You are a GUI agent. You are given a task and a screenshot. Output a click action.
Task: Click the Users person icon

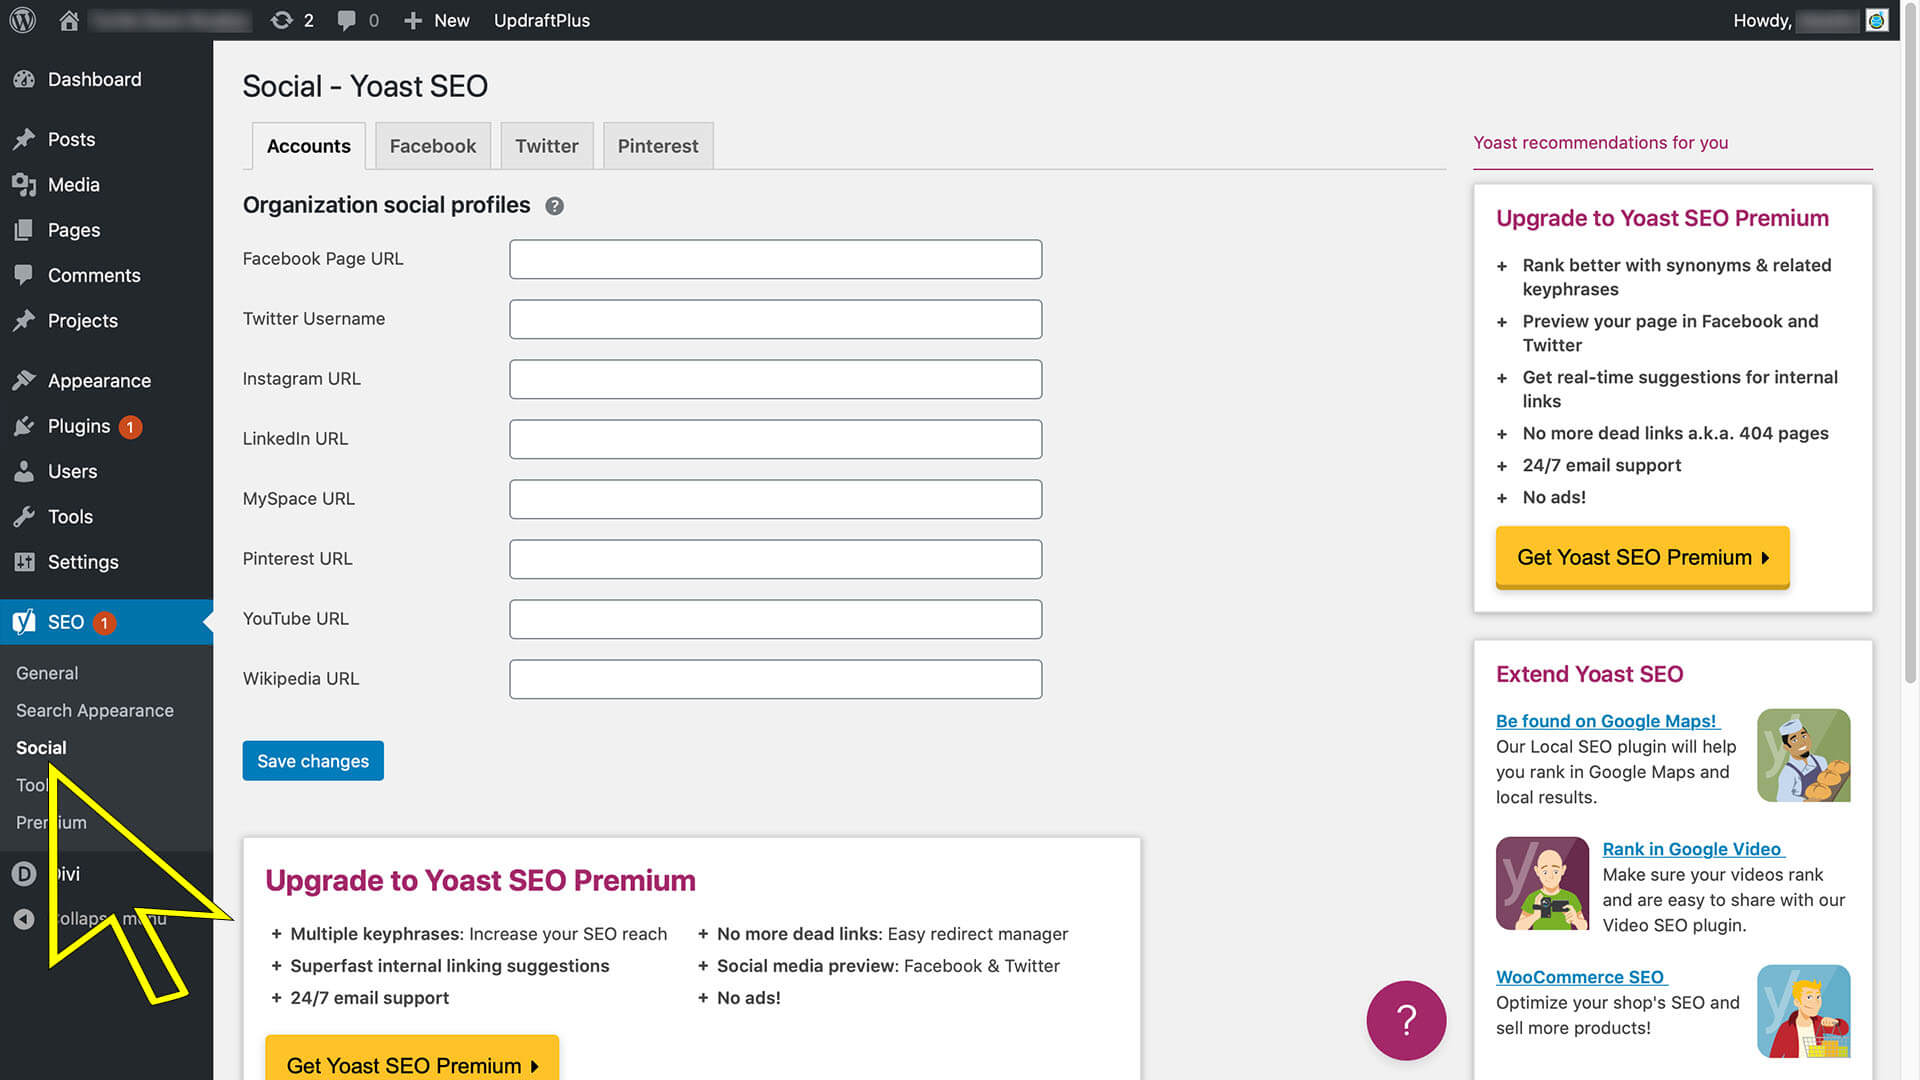pyautogui.click(x=24, y=471)
